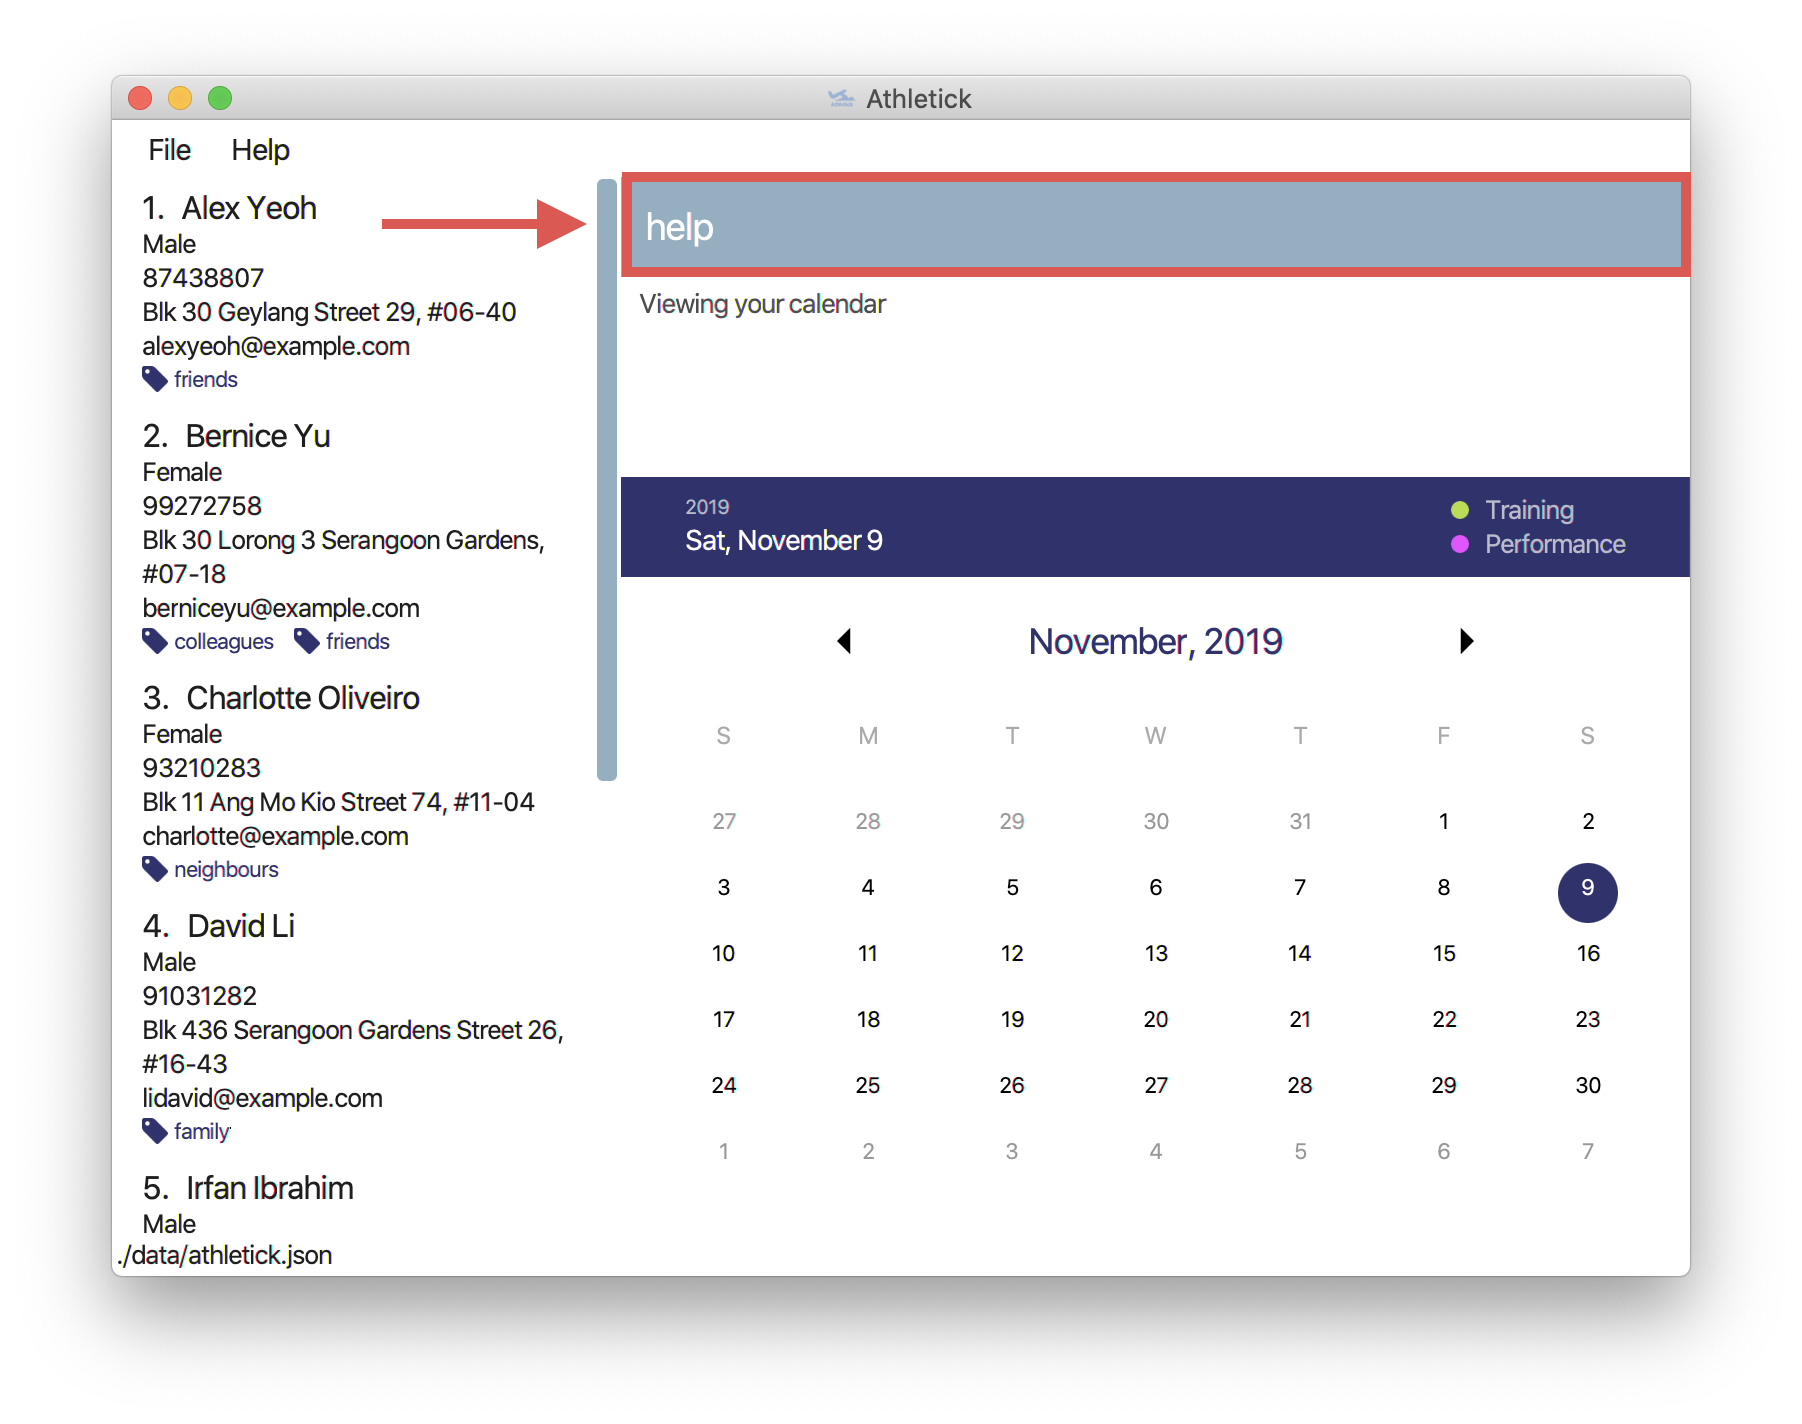This screenshot has height=1424, width=1802.
Task: Open the File menu
Action: [169, 150]
